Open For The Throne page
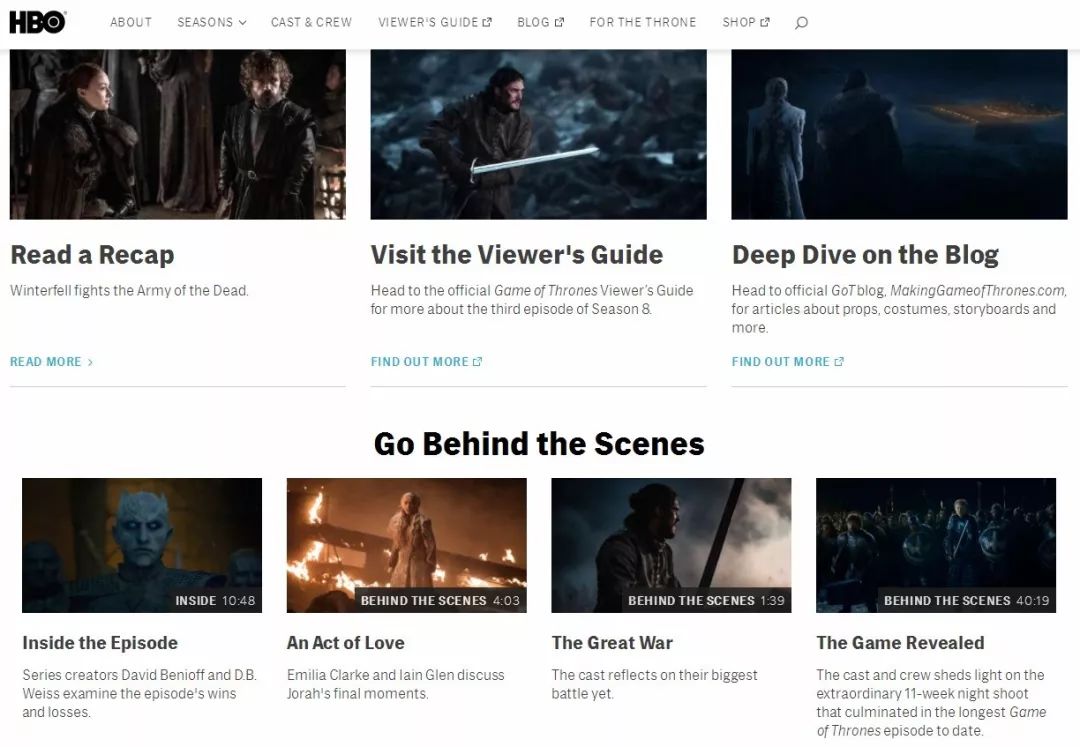Image resolution: width=1080 pixels, height=747 pixels. 643,22
